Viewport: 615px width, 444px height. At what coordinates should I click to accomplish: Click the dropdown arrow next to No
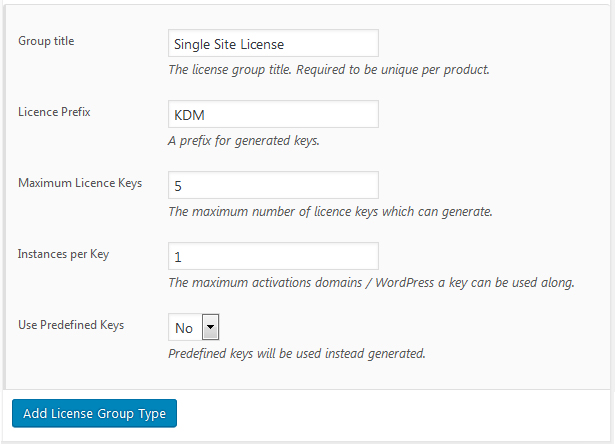point(211,327)
